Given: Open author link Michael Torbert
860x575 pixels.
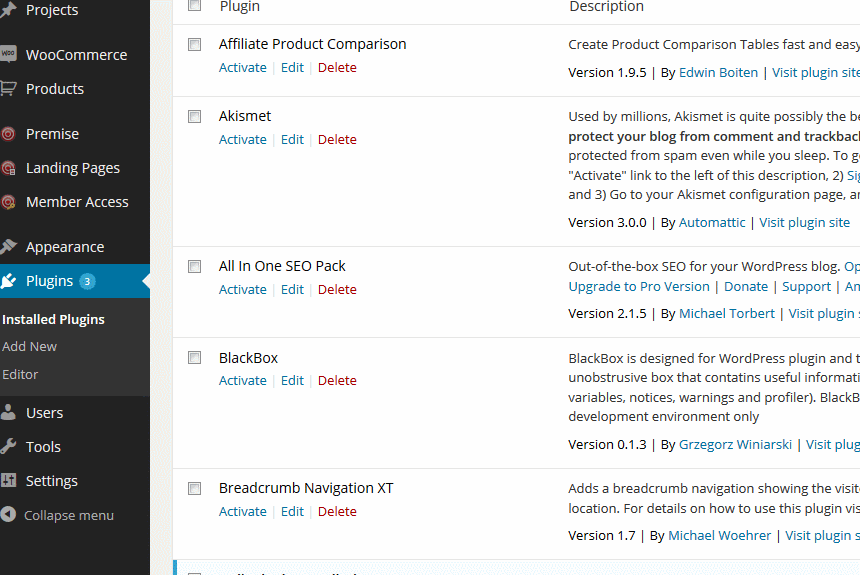Looking at the screenshot, I should (726, 313).
